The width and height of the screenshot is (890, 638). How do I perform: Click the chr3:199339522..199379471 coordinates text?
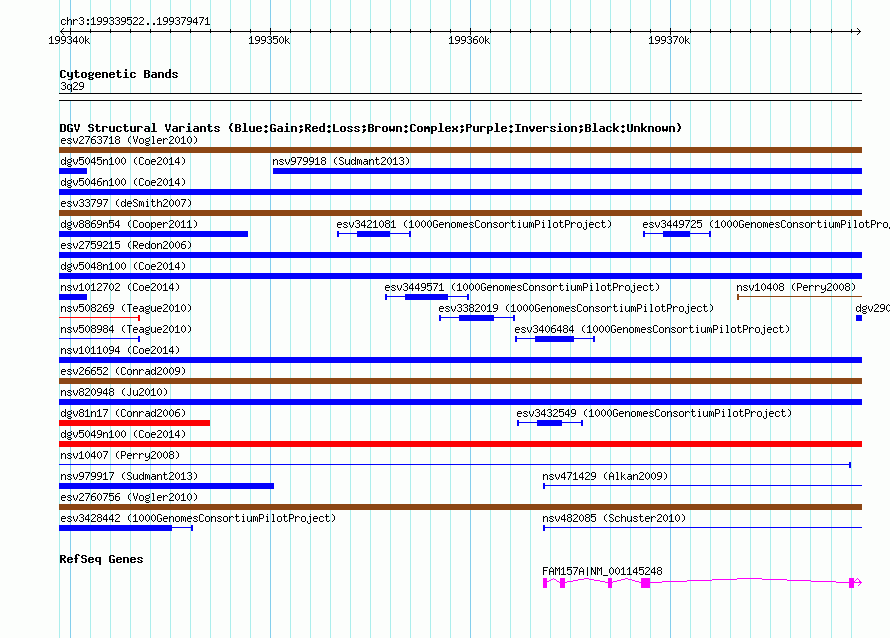pyautogui.click(x=135, y=22)
